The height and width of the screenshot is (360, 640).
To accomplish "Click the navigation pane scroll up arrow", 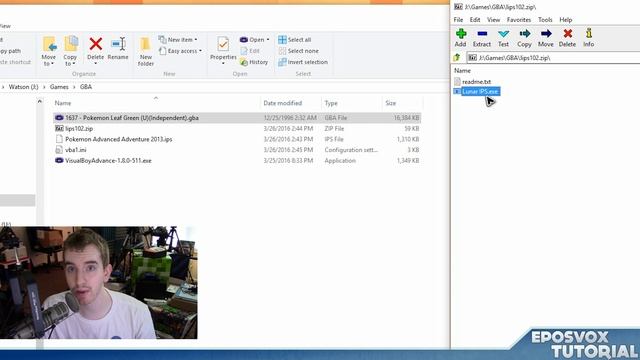I will click(x=40, y=101).
